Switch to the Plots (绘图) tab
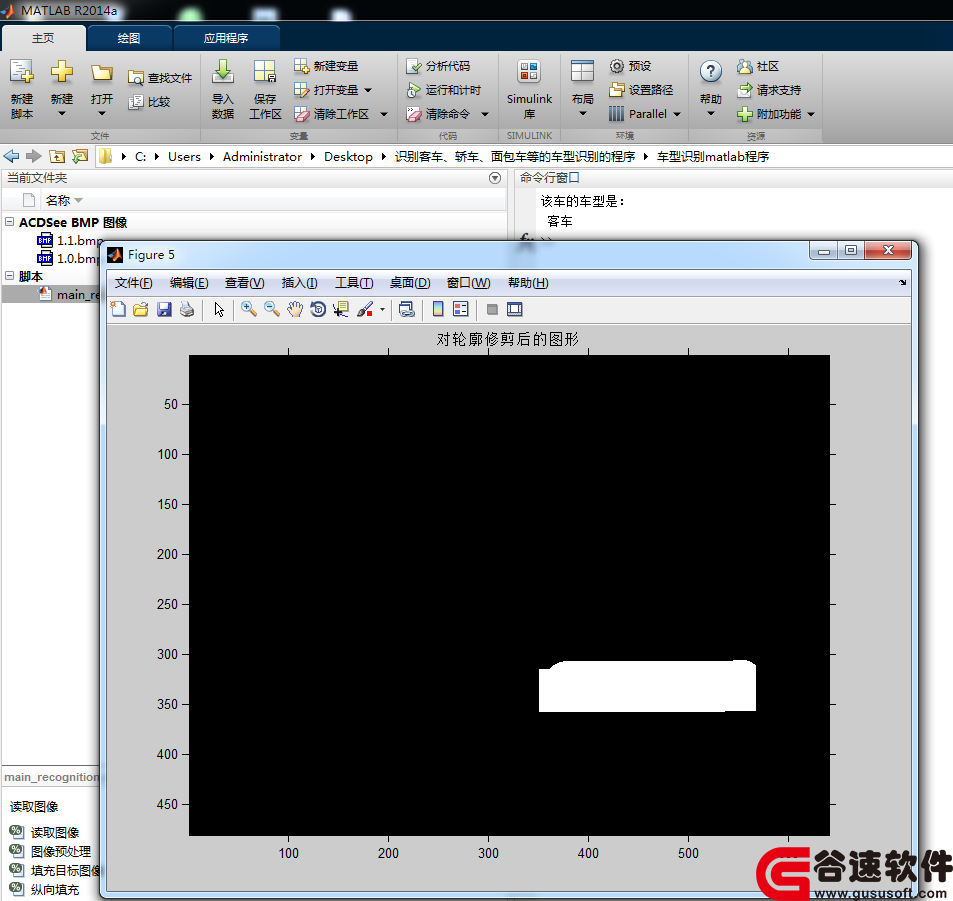Image resolution: width=953 pixels, height=901 pixels. (129, 38)
